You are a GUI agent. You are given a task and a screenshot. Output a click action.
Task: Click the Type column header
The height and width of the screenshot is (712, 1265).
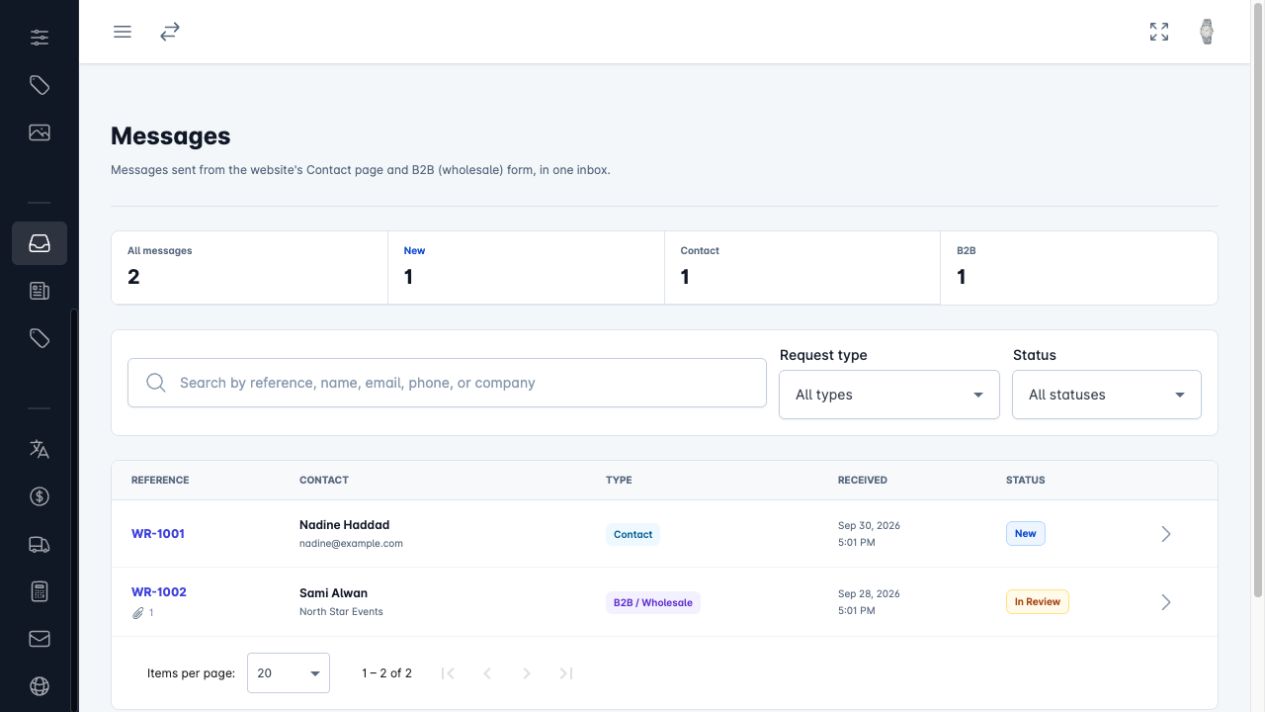pos(619,480)
